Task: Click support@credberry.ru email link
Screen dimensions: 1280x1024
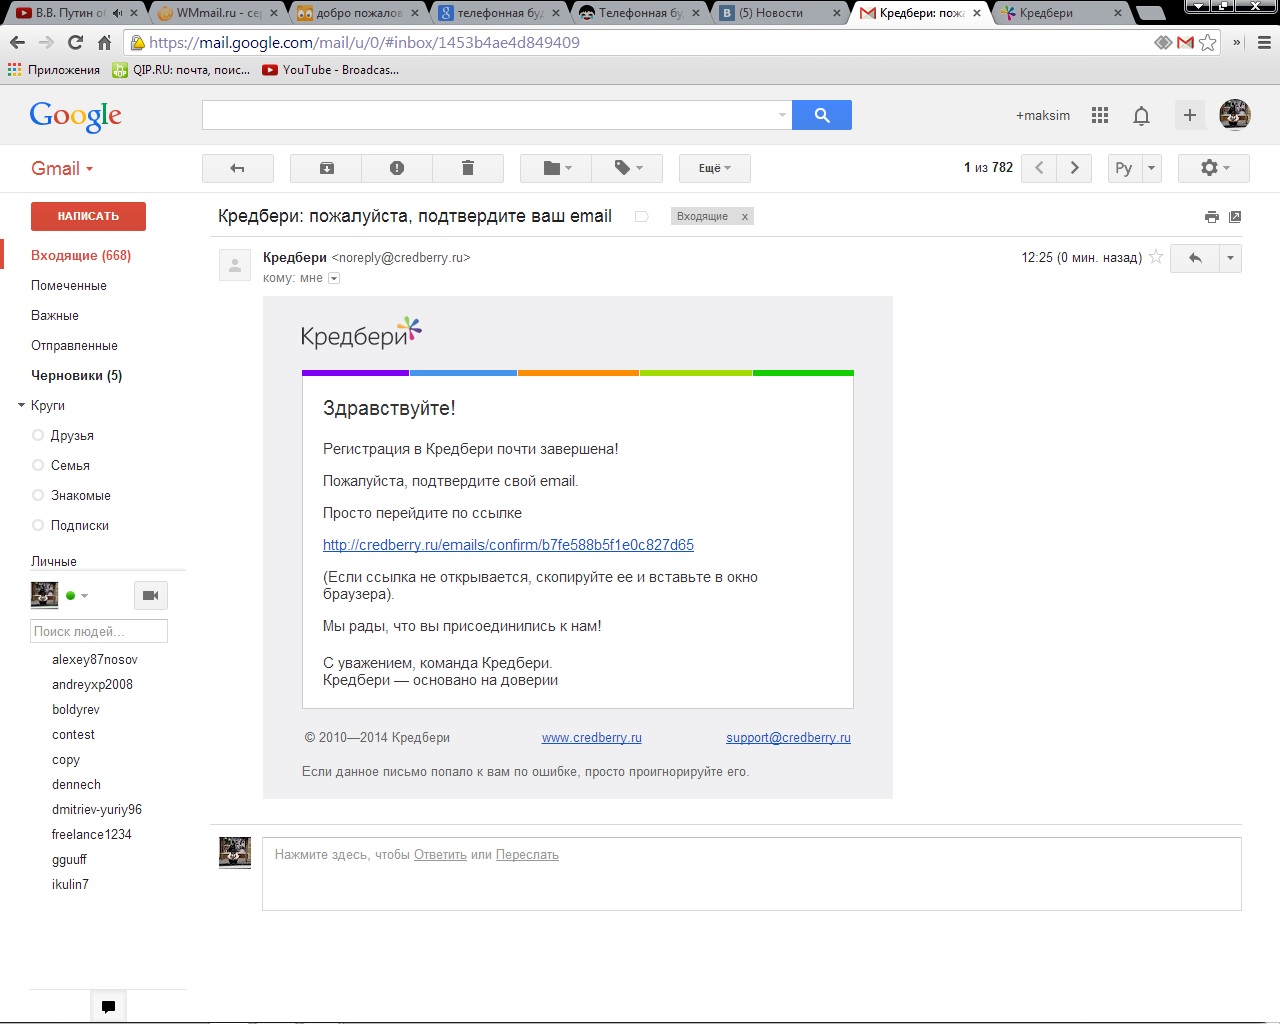Action: (x=788, y=738)
